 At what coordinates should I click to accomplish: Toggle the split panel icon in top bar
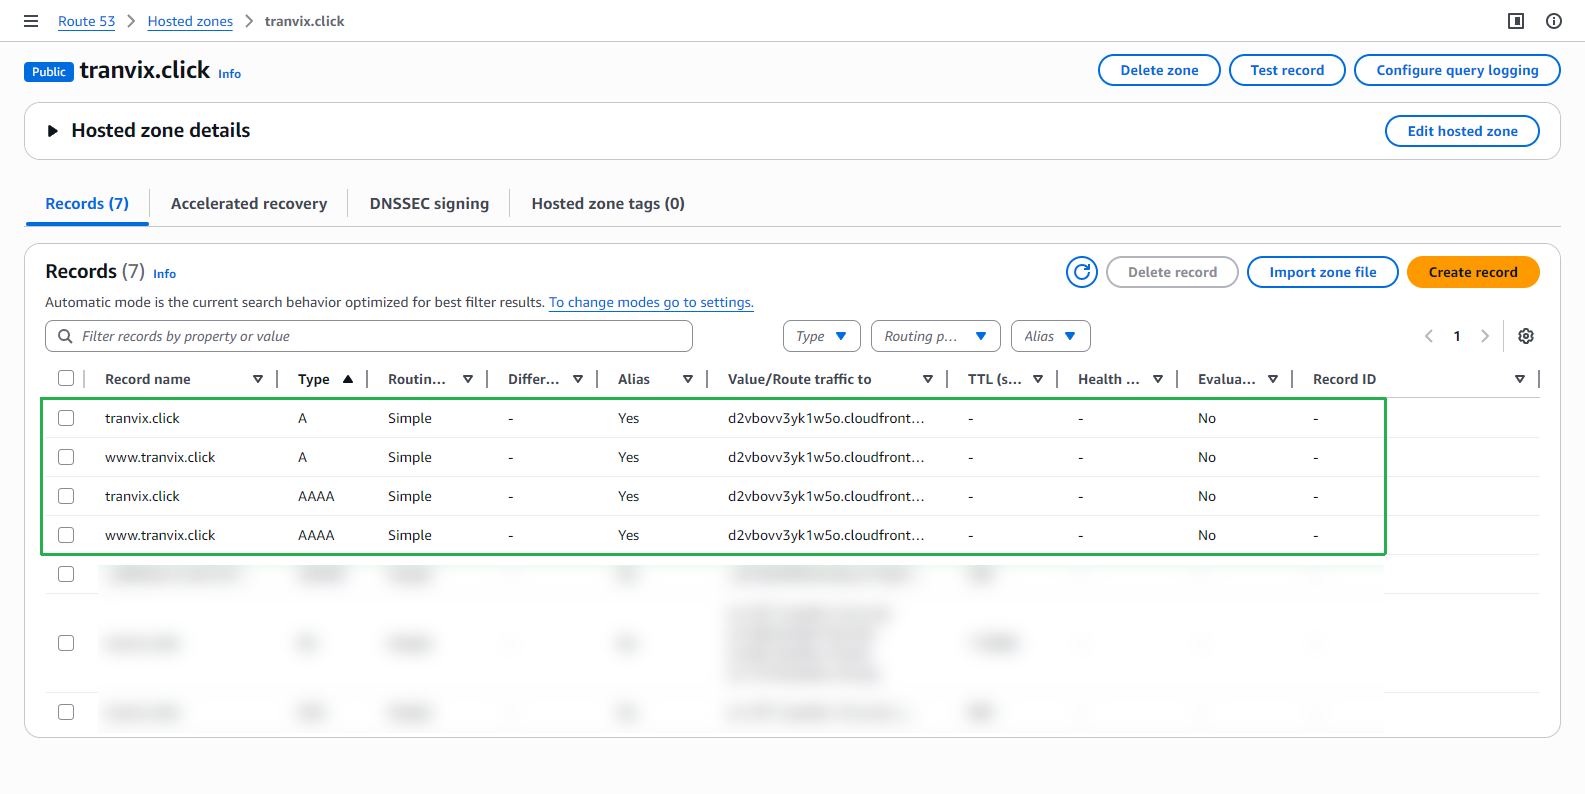[1516, 21]
